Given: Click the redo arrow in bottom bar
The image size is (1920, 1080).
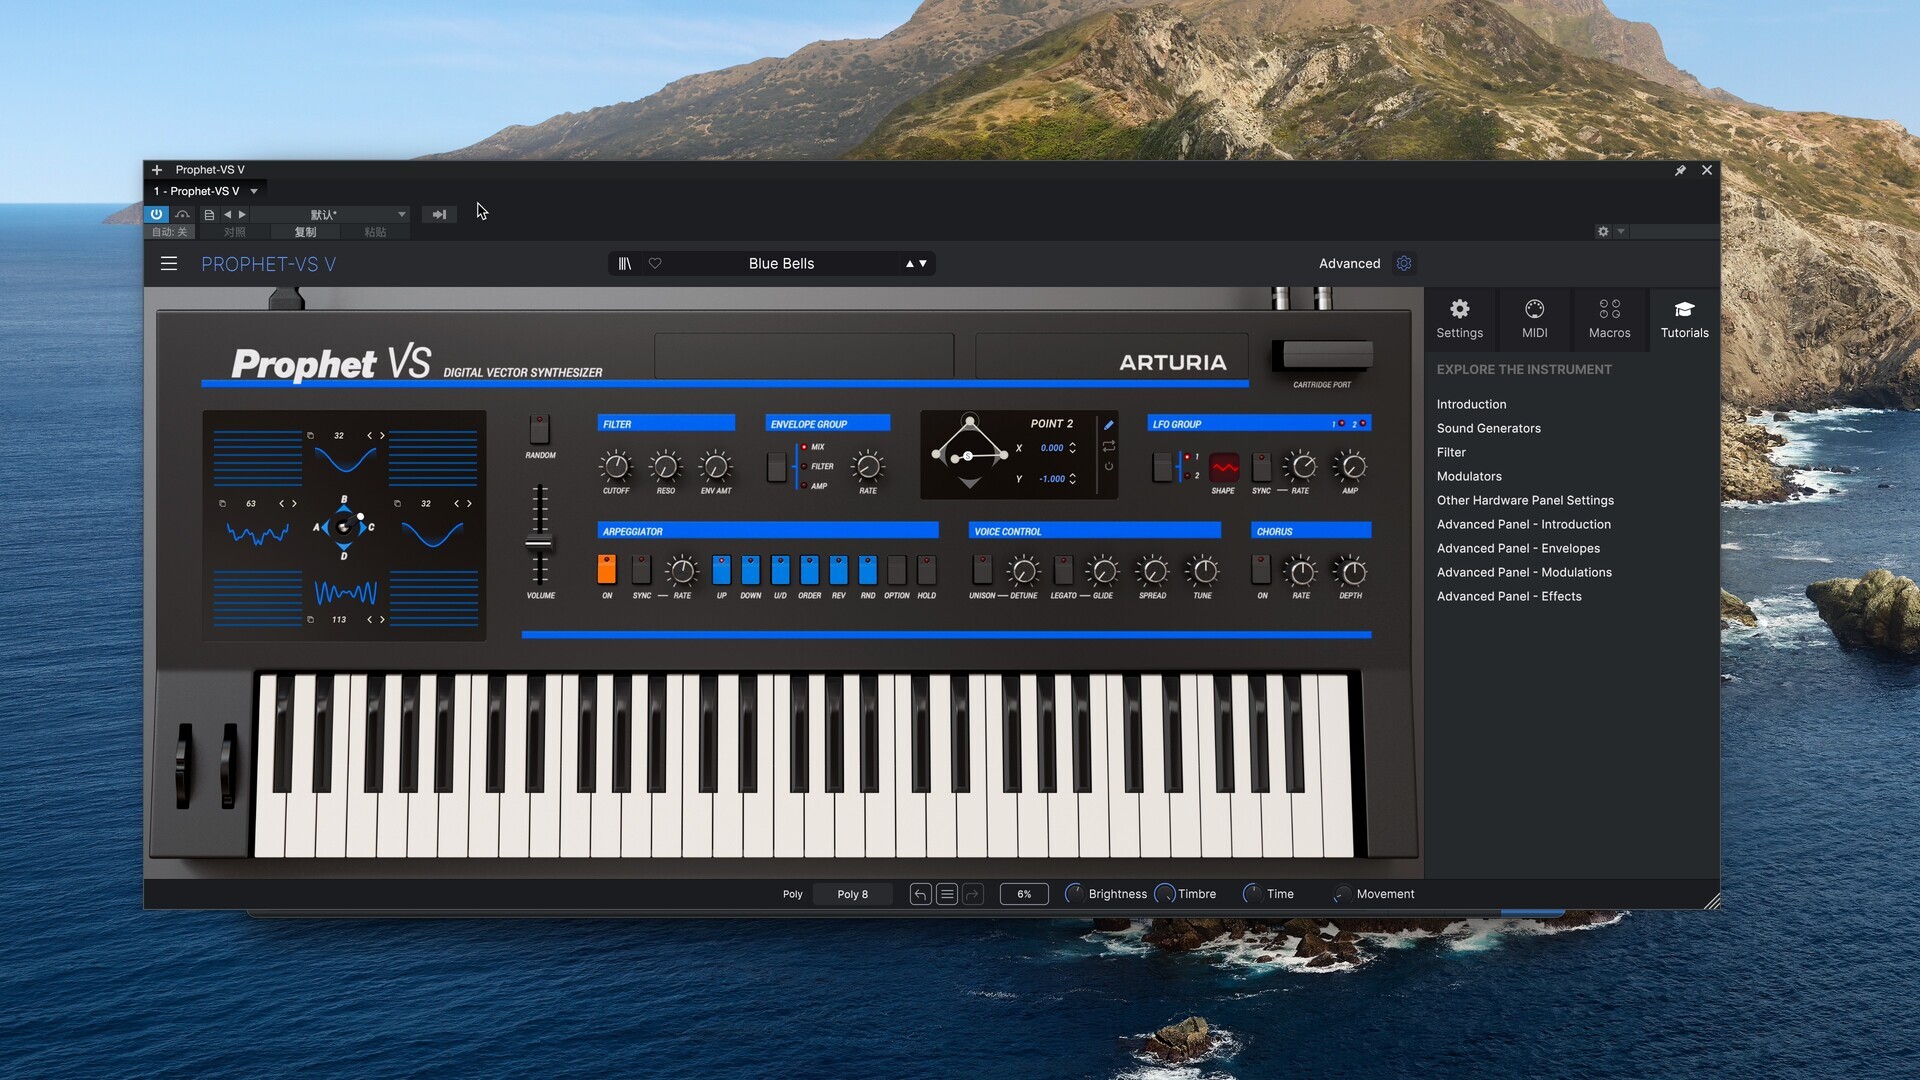Looking at the screenshot, I should [x=973, y=894].
